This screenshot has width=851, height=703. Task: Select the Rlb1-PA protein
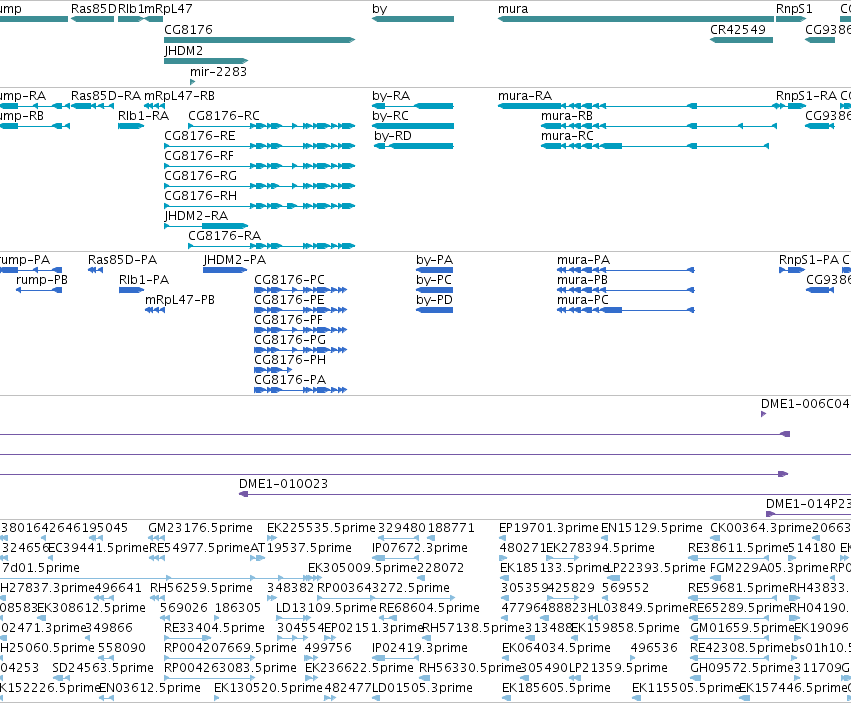point(131,290)
